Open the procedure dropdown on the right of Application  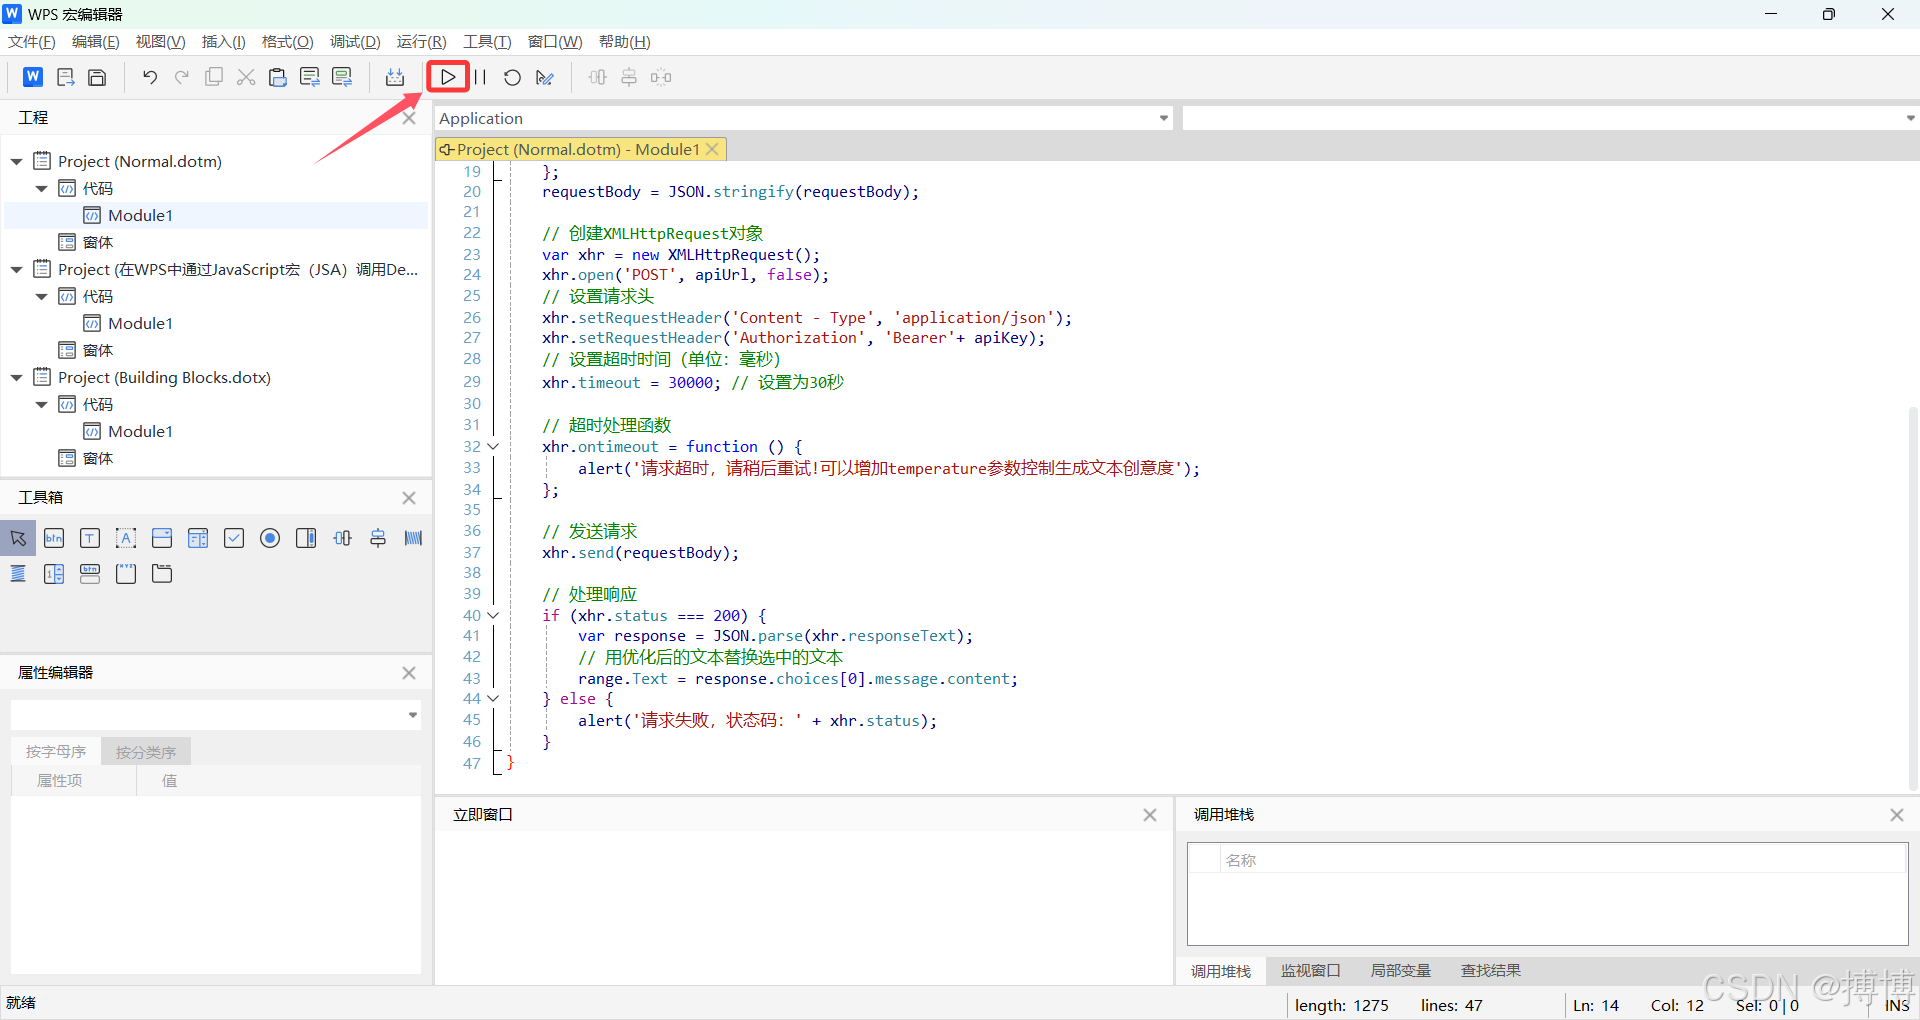click(1910, 118)
